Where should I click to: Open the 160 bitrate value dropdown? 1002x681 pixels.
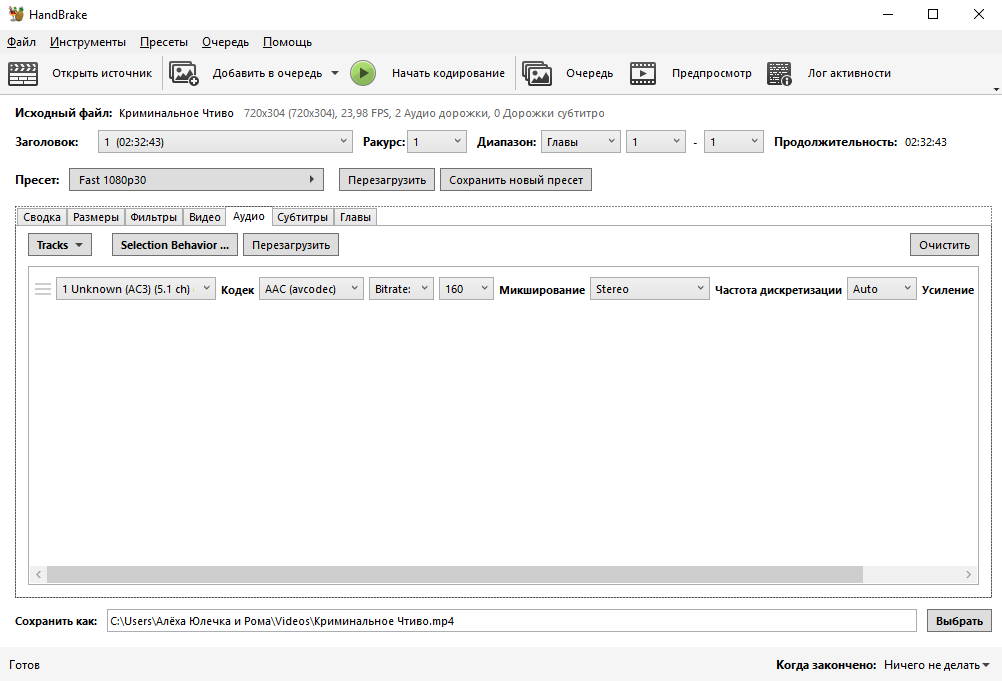[466, 289]
